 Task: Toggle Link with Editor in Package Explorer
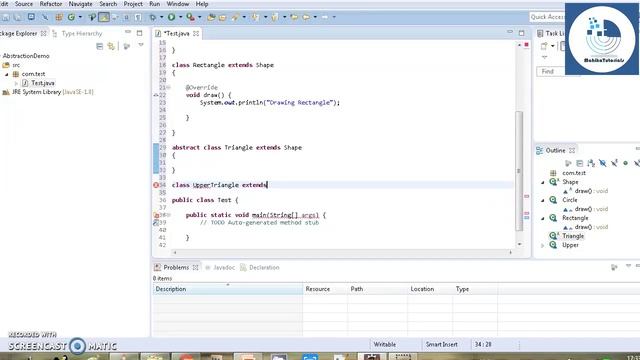pos(111,46)
